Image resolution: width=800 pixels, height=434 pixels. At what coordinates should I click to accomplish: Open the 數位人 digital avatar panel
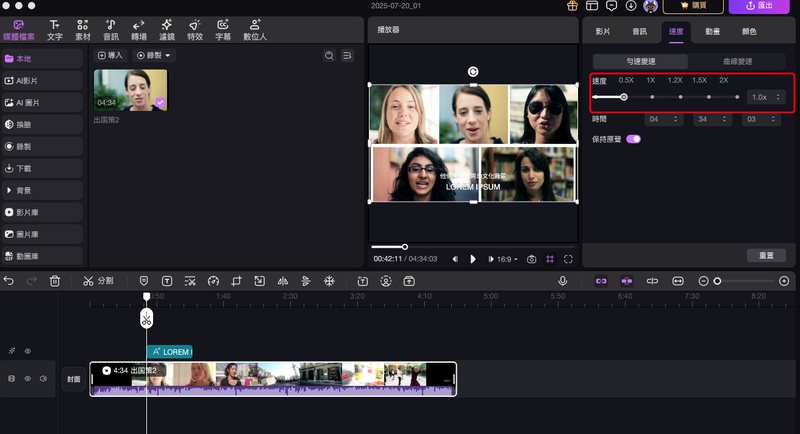pyautogui.click(x=255, y=30)
